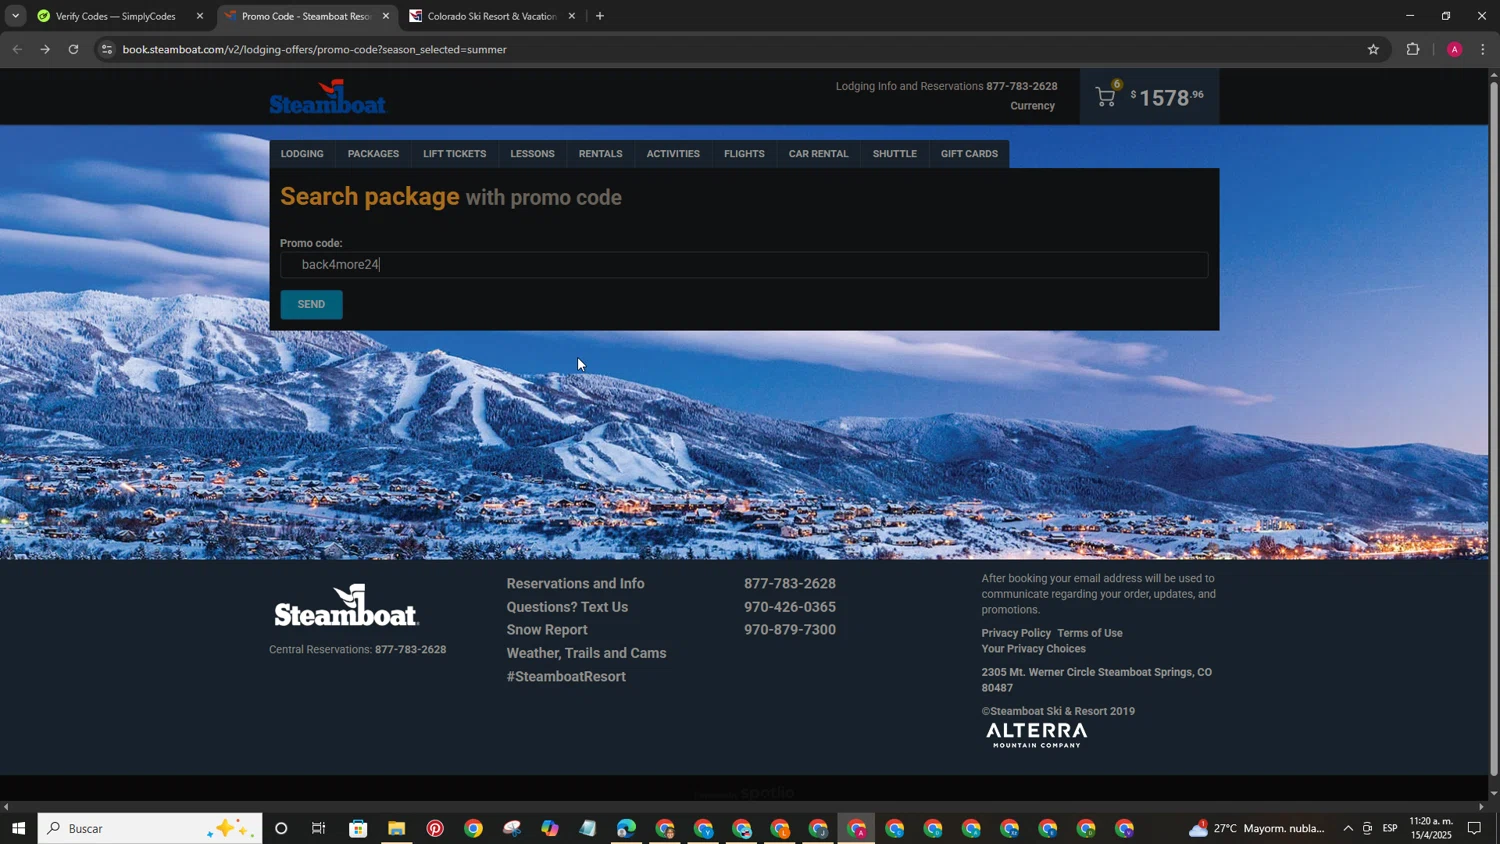Image resolution: width=1500 pixels, height=844 pixels.
Task: Click phone number 970-426-0365
Action: [x=790, y=607]
